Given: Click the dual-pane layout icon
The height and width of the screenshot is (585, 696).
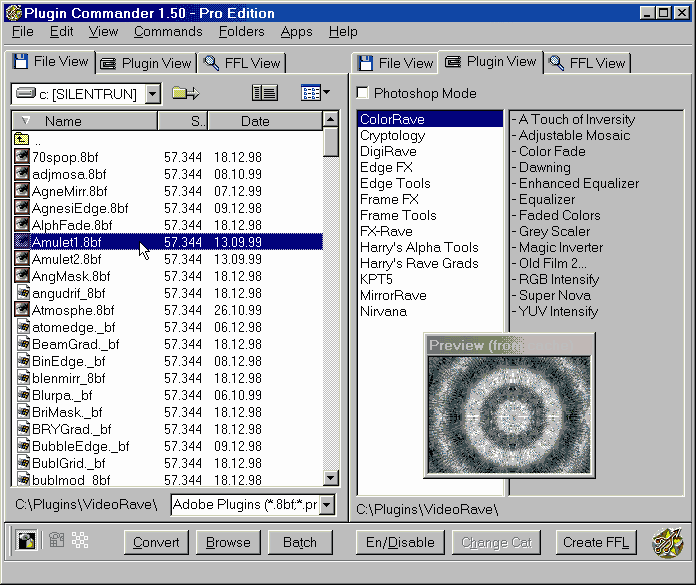Looking at the screenshot, I should [264, 93].
